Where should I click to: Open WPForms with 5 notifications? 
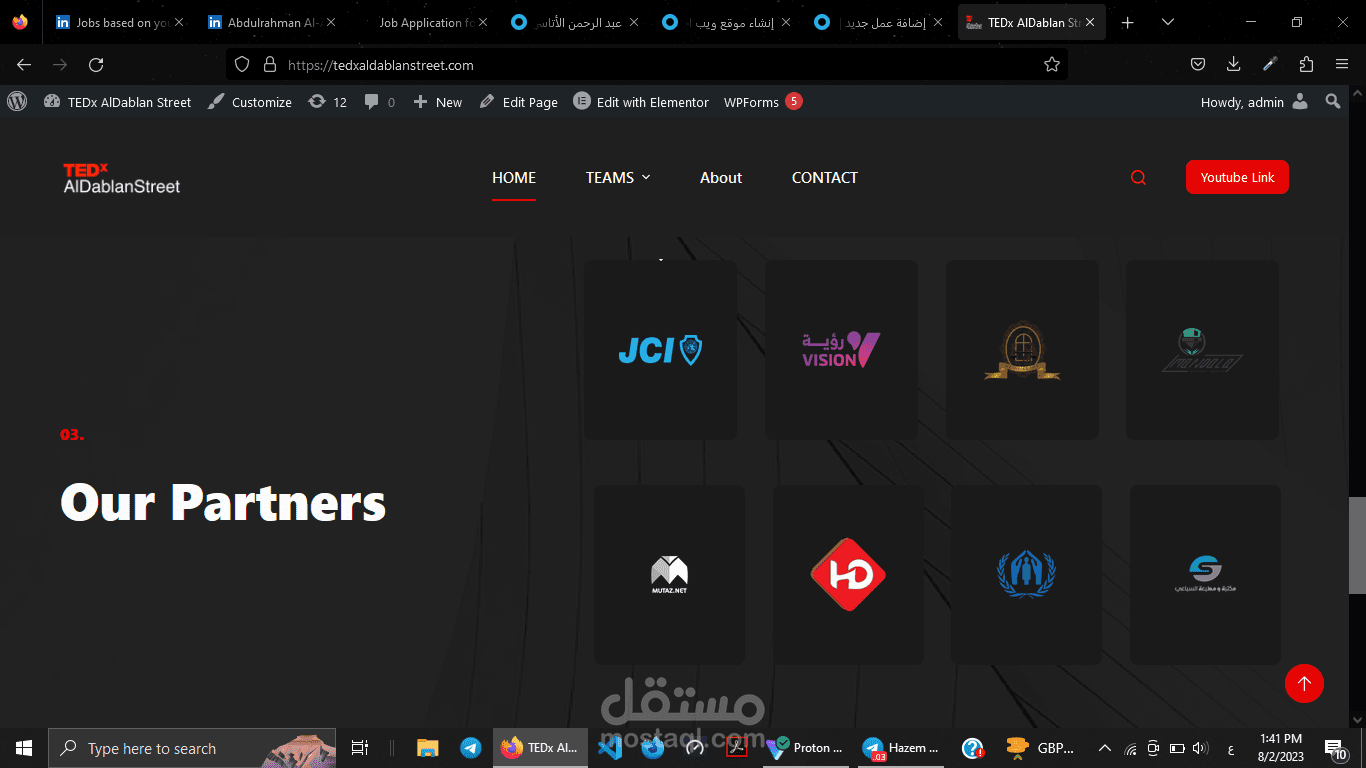pyautogui.click(x=763, y=102)
